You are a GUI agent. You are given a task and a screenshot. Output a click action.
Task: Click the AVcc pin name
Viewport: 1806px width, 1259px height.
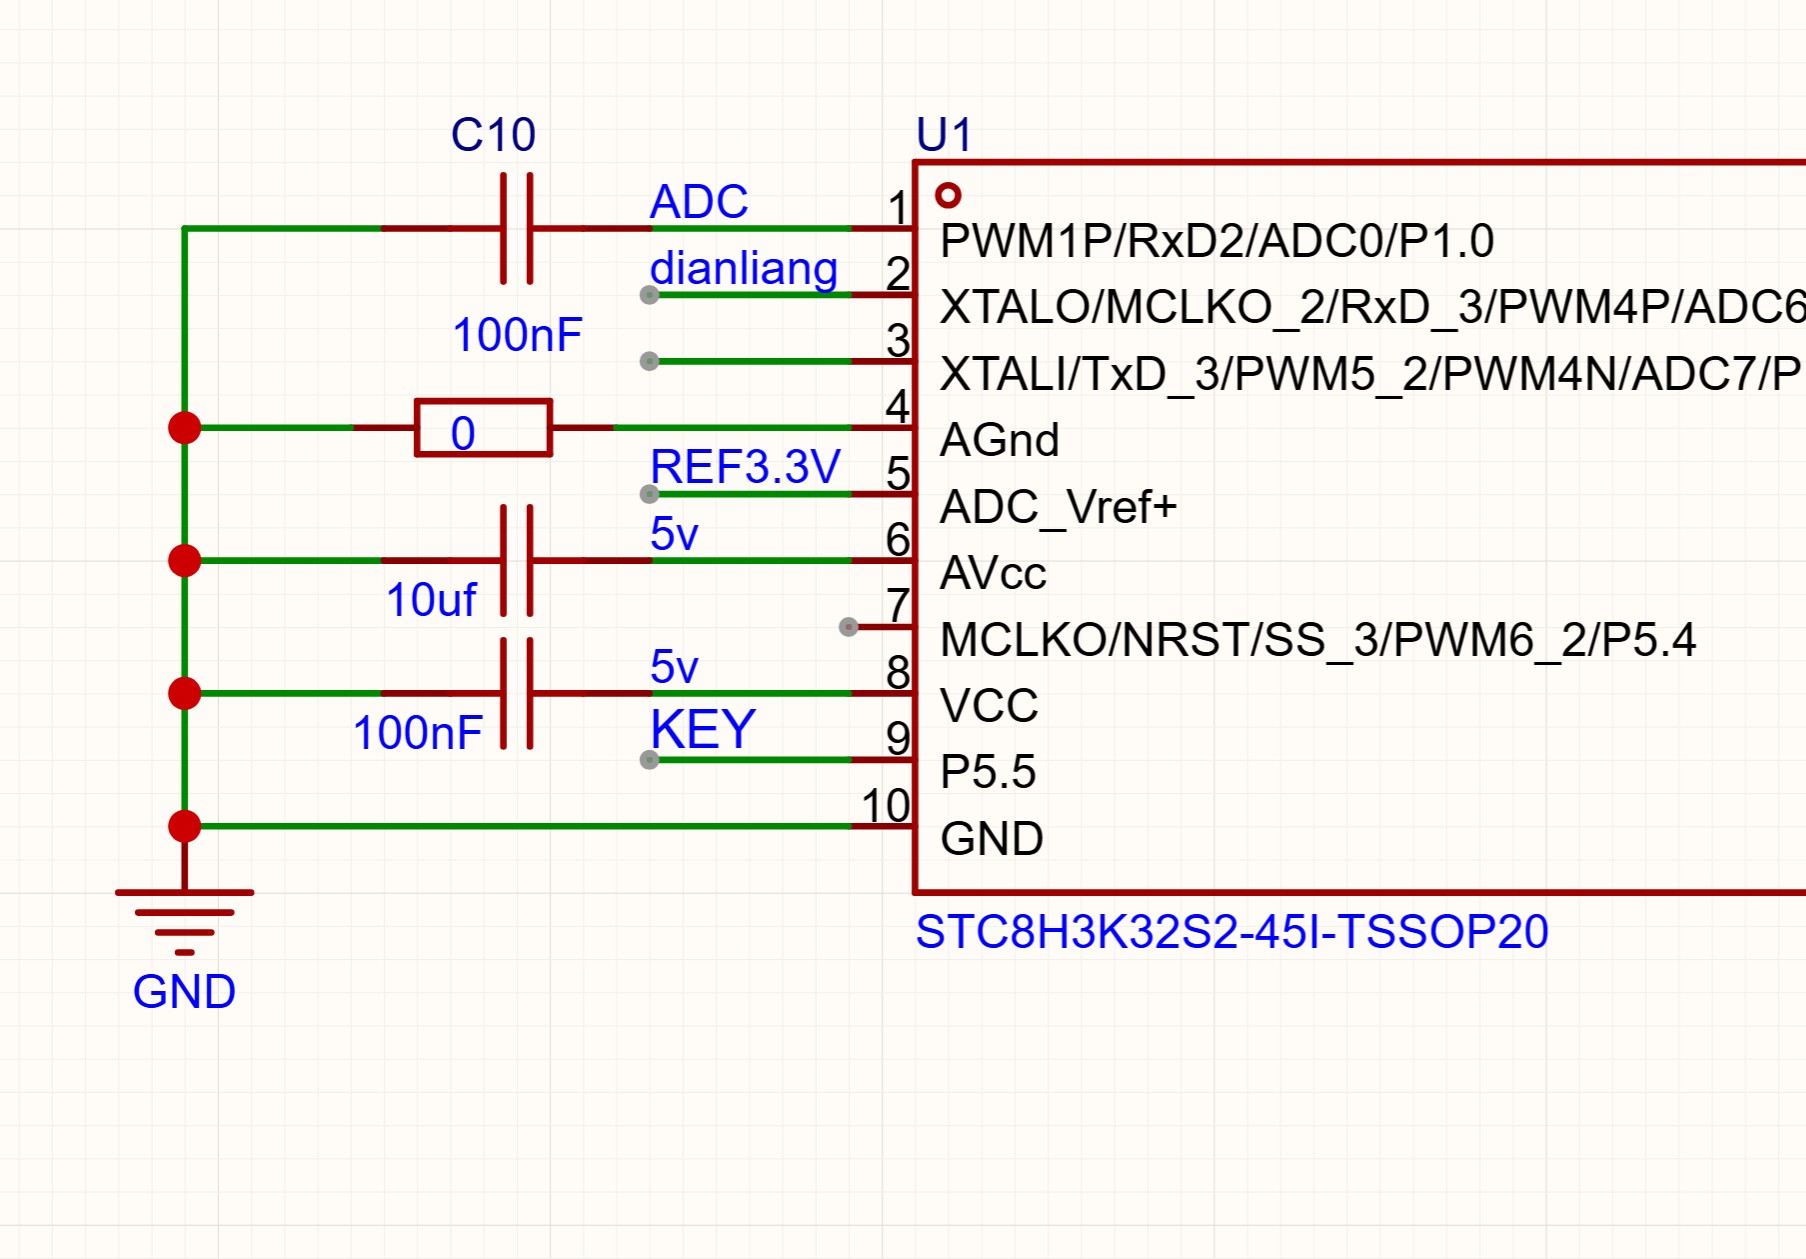tap(994, 573)
